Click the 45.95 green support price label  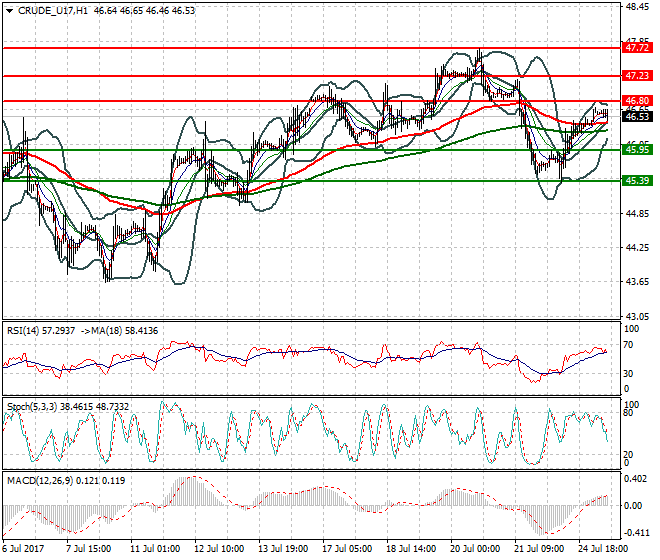click(637, 149)
